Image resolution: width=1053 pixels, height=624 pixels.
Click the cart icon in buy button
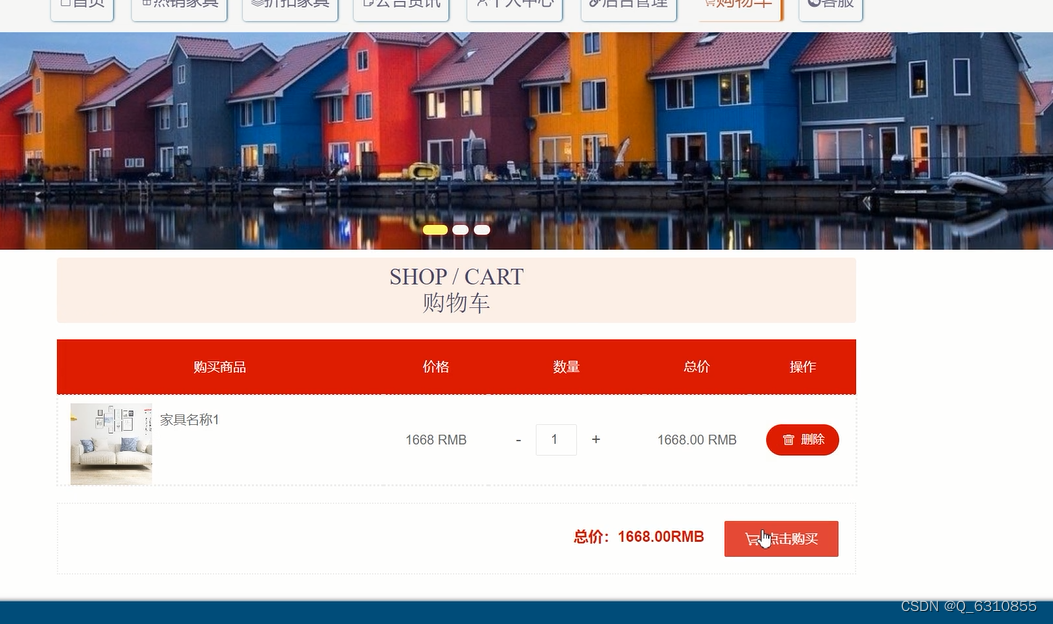click(x=753, y=539)
